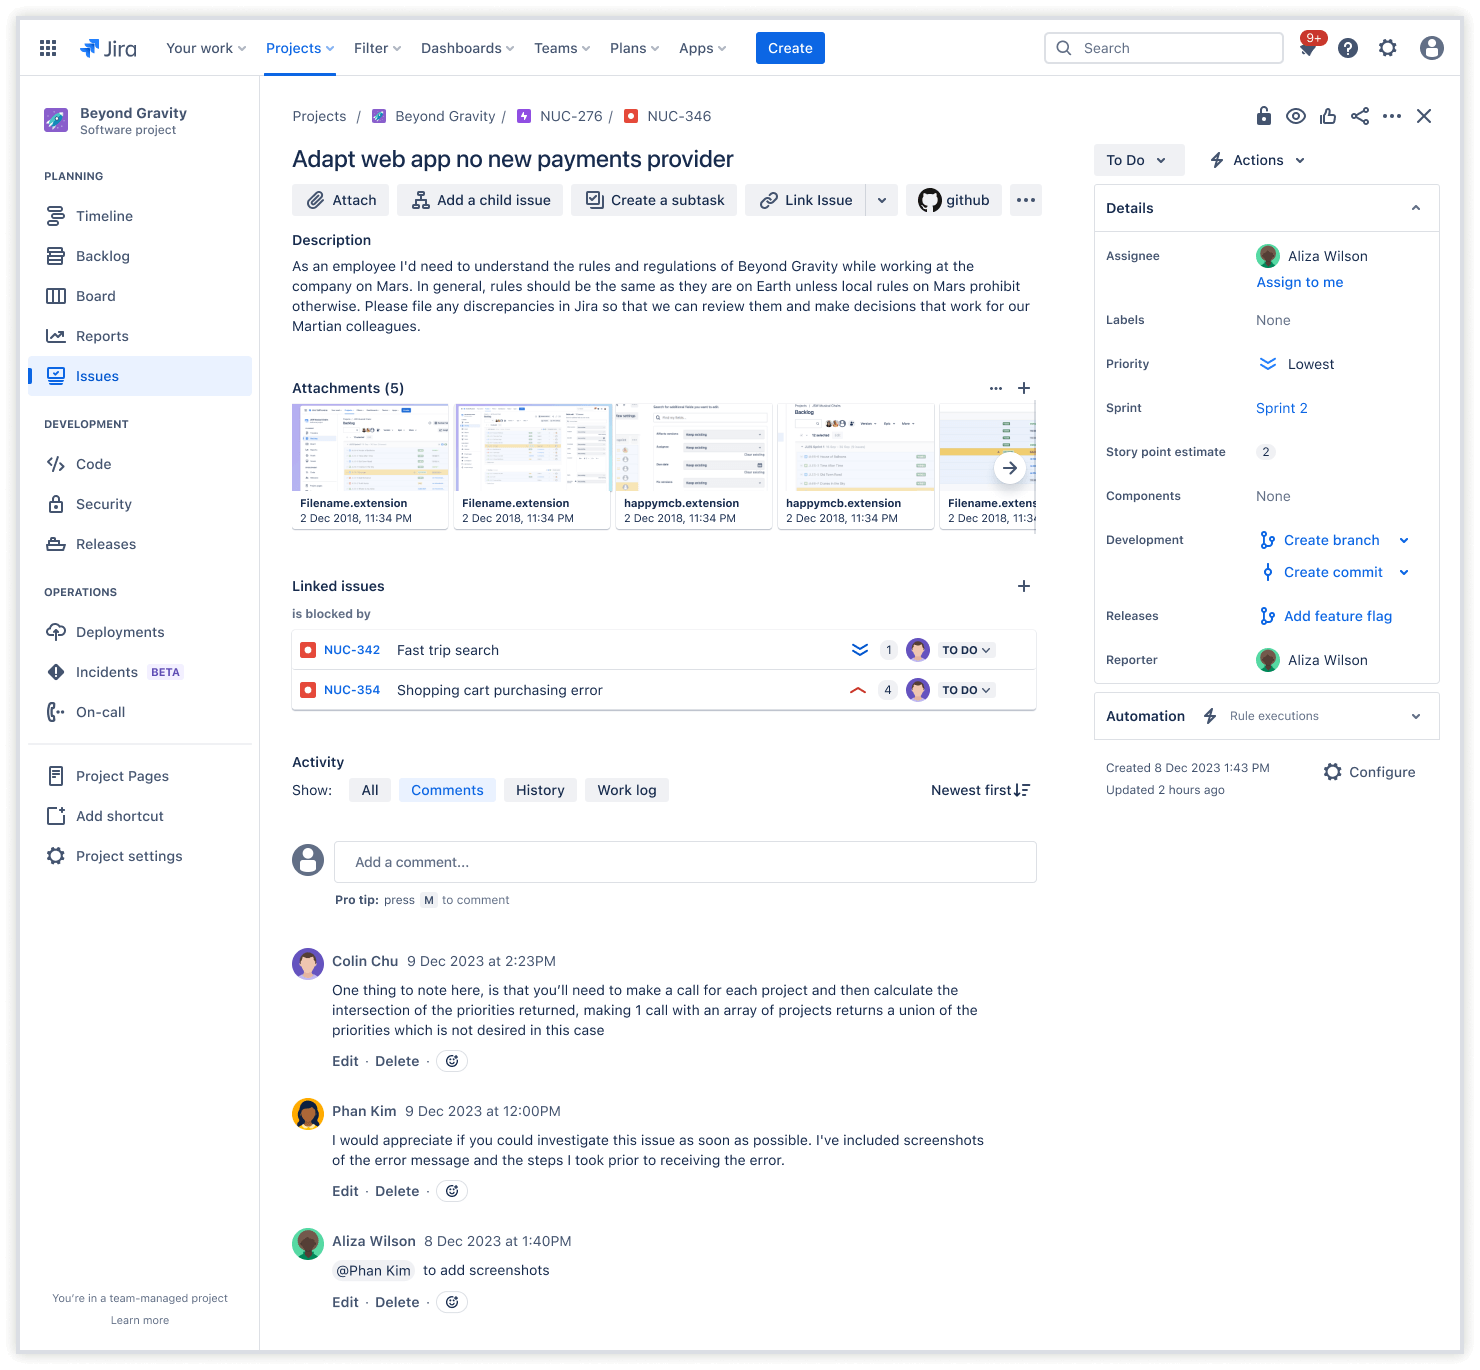This screenshot has height=1370, width=1480.
Task: Open the Code section under Development
Action: tap(93, 464)
